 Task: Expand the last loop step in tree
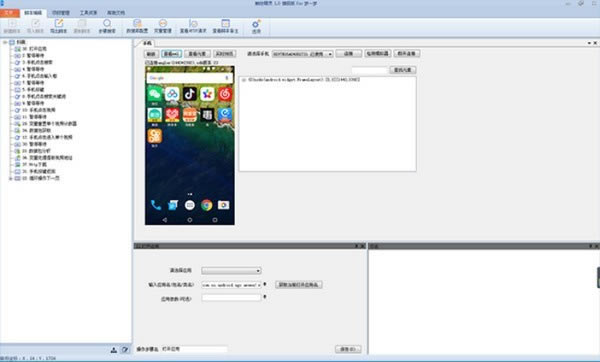[x=11, y=178]
